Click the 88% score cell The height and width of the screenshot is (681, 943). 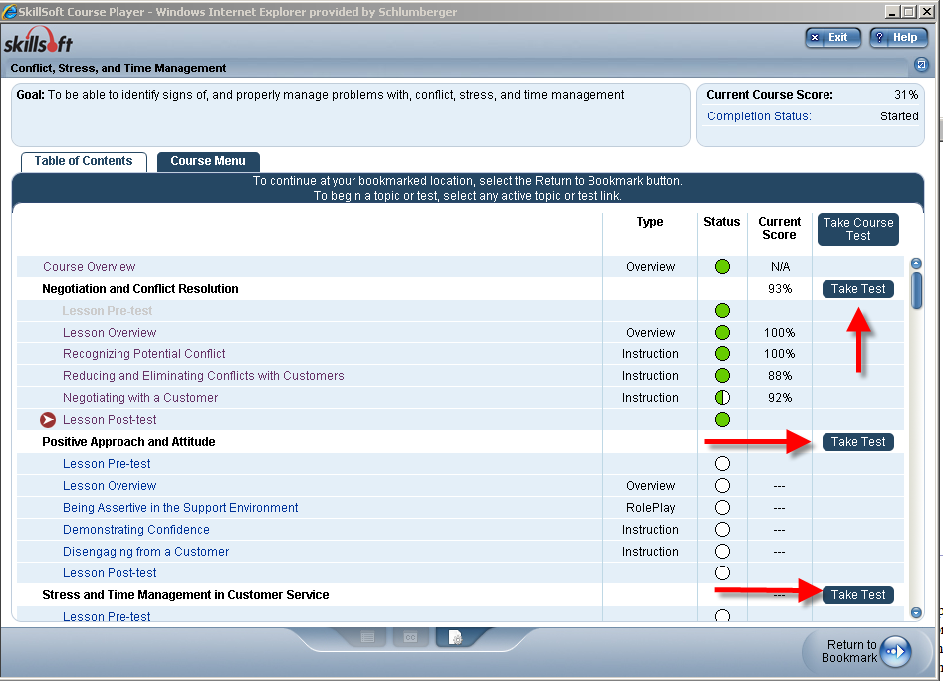coord(780,376)
